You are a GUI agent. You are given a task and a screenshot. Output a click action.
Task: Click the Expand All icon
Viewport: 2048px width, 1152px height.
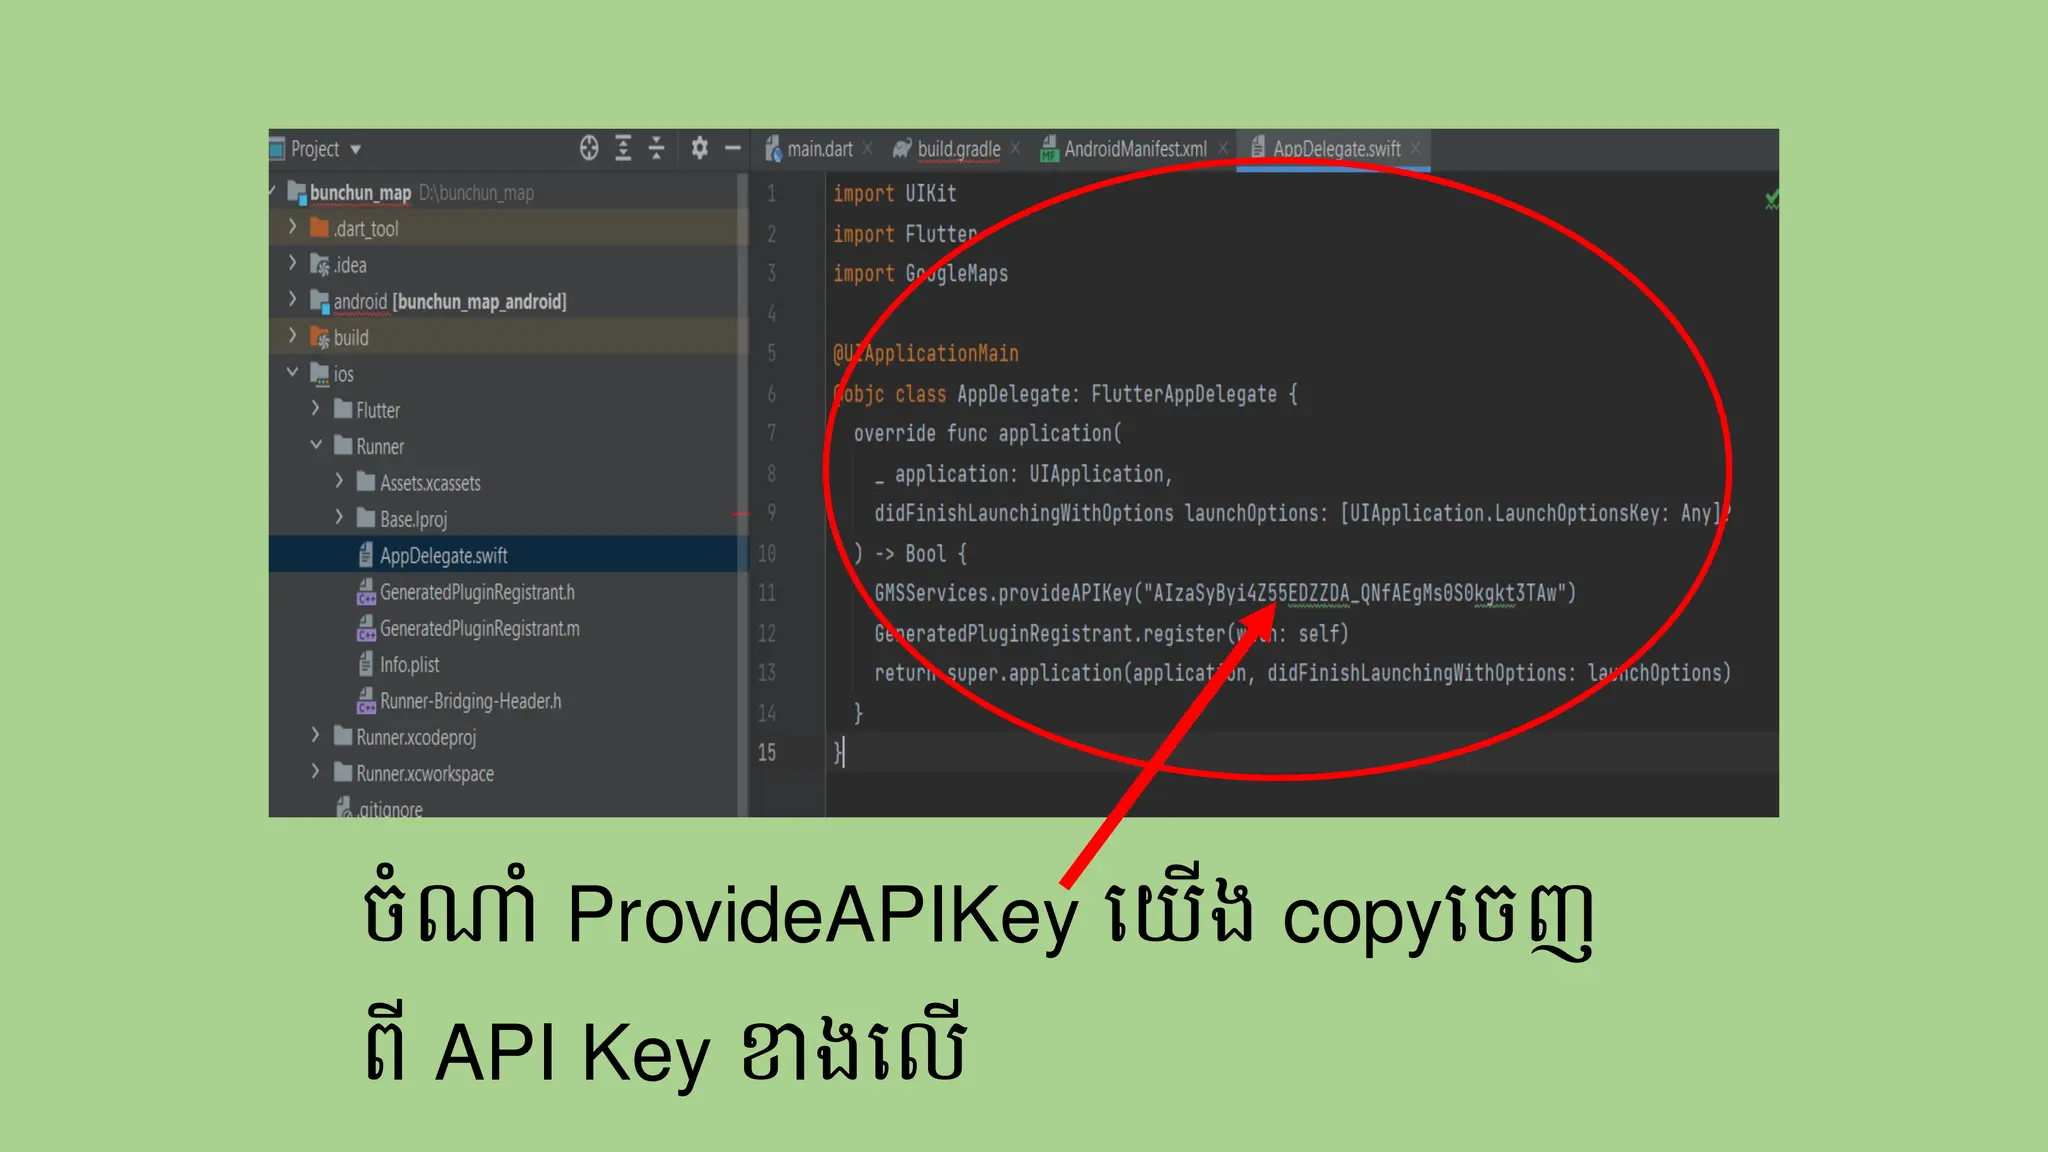(623, 148)
